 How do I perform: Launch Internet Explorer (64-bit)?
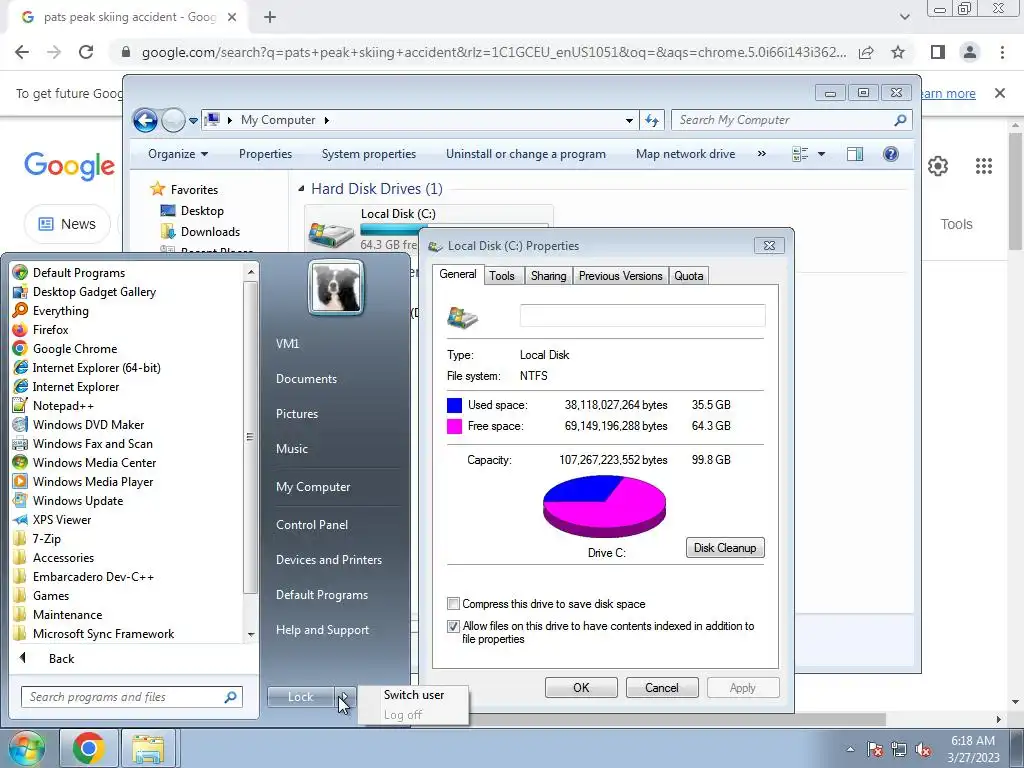[x=96, y=368]
